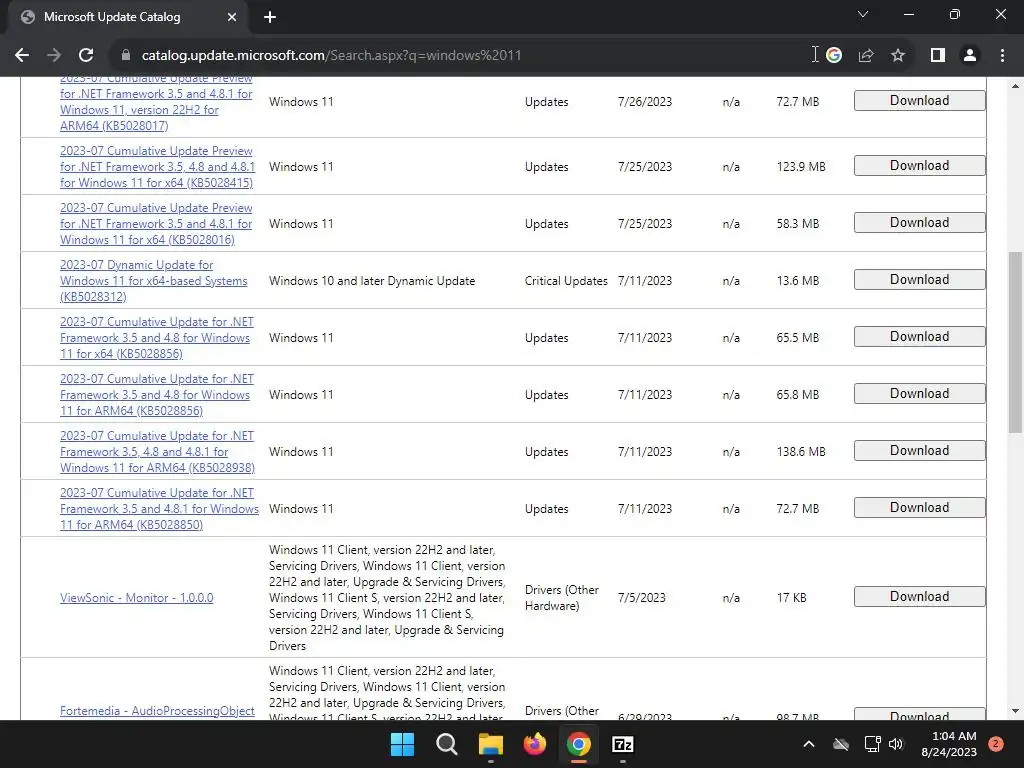Open the KB5028415 Cumulative Update Preview link

[157, 167]
